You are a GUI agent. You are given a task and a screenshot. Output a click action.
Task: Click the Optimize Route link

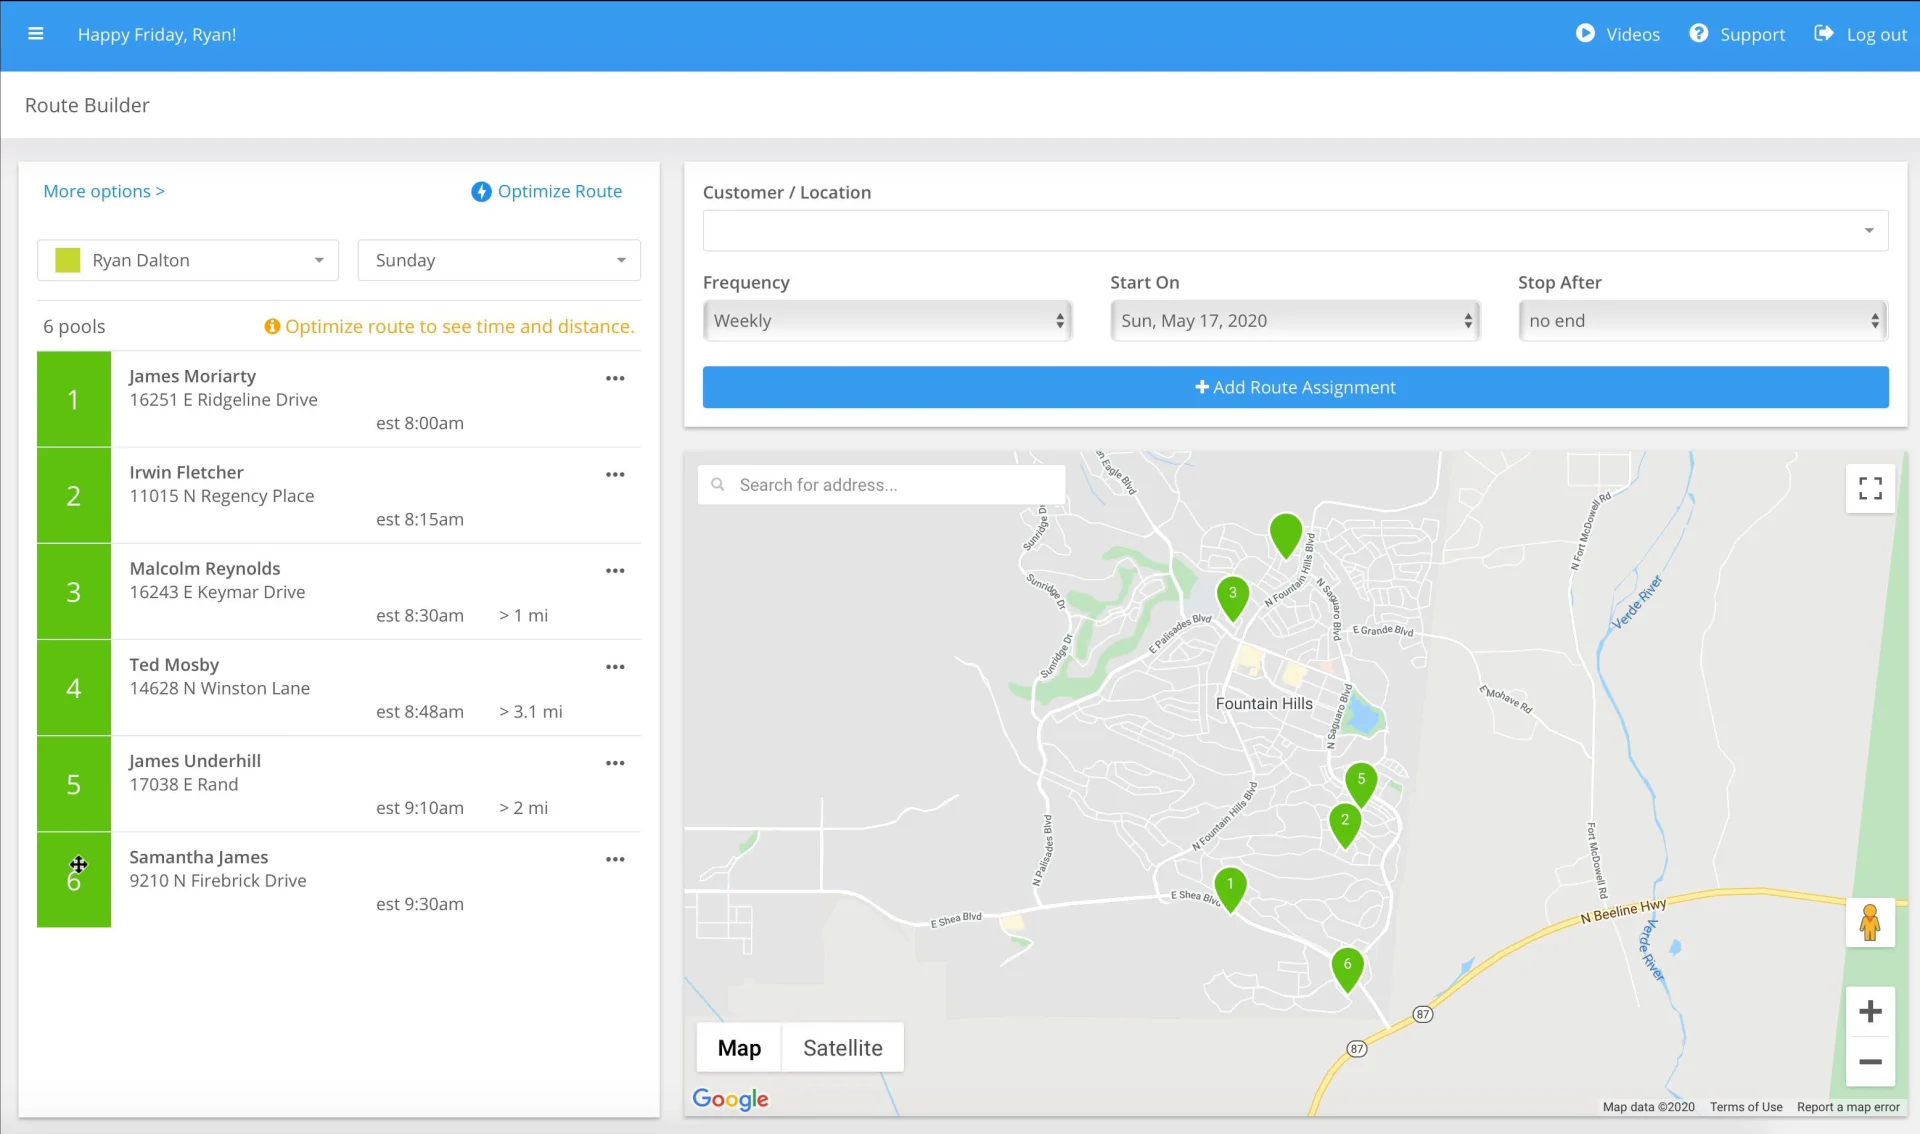pyautogui.click(x=559, y=191)
